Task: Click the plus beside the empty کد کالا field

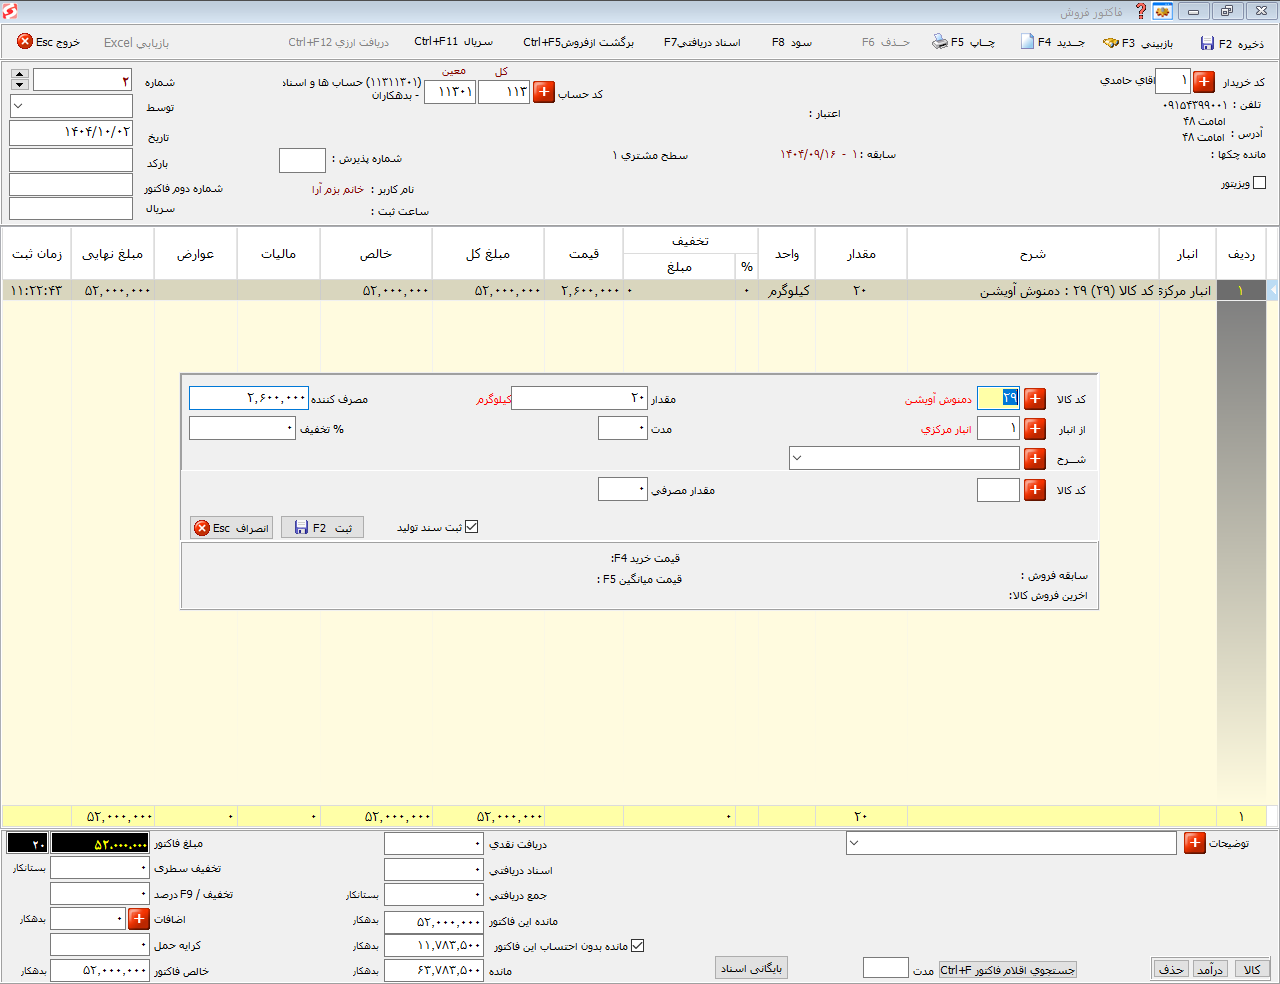Action: pyautogui.click(x=1035, y=490)
